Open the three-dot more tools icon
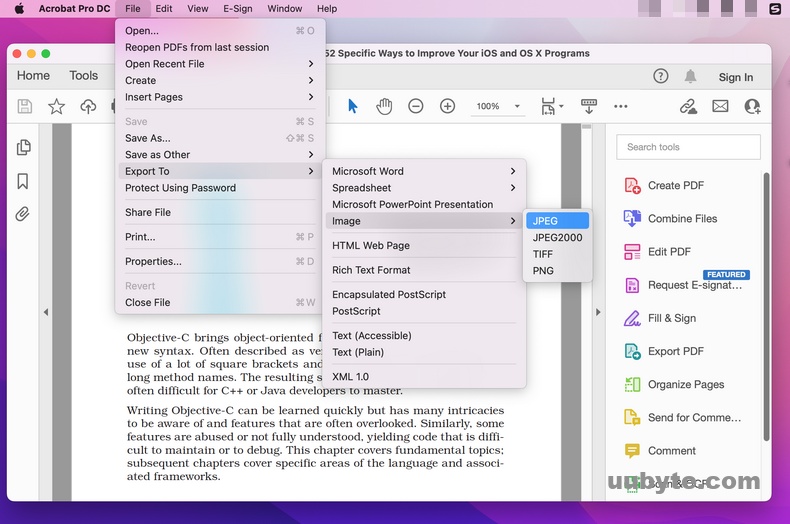The width and height of the screenshot is (790, 524). pos(621,106)
